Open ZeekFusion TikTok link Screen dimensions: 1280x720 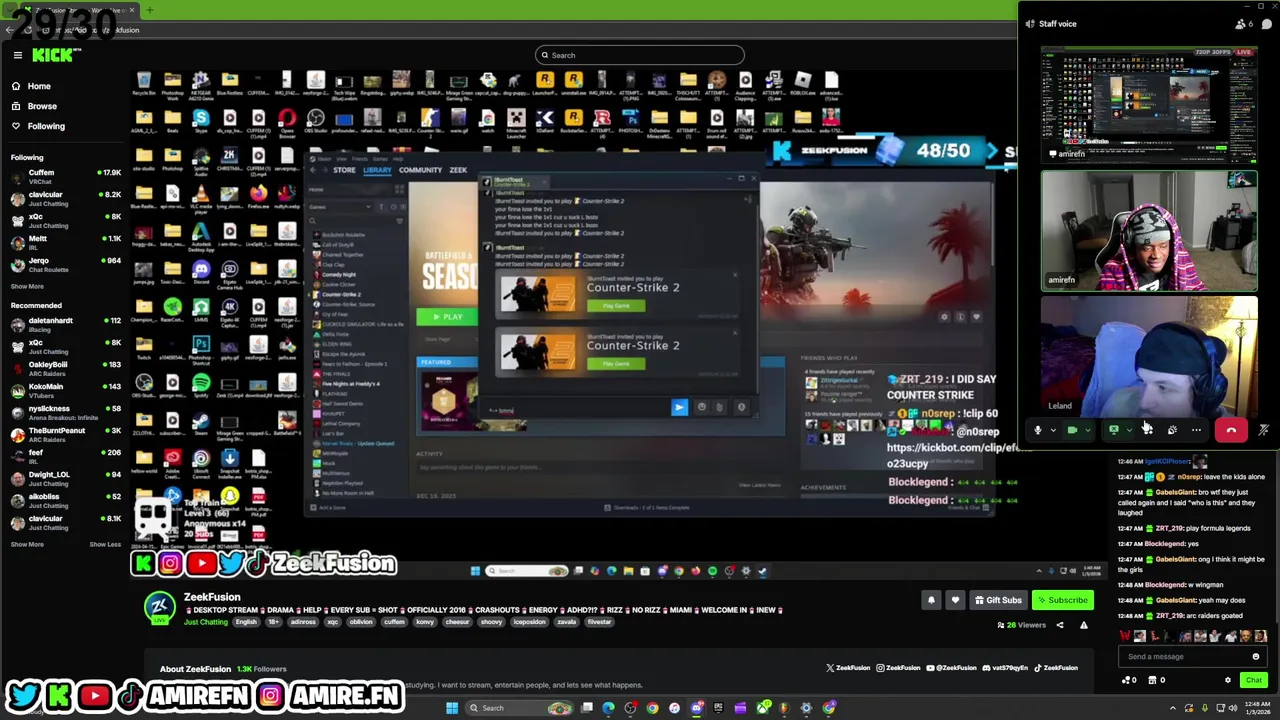pos(1056,668)
